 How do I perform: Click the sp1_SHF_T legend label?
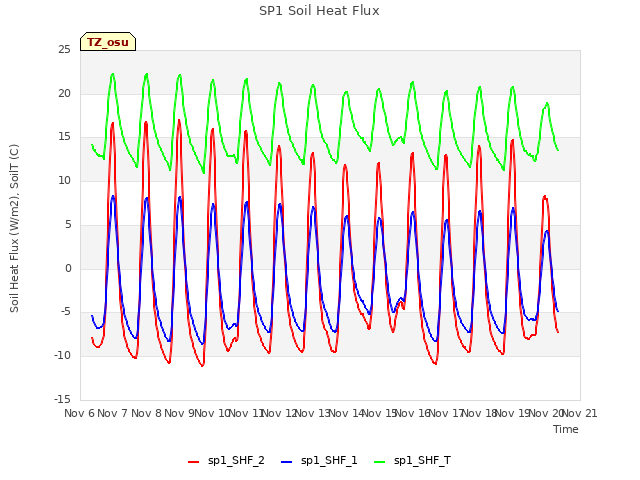click(422, 460)
